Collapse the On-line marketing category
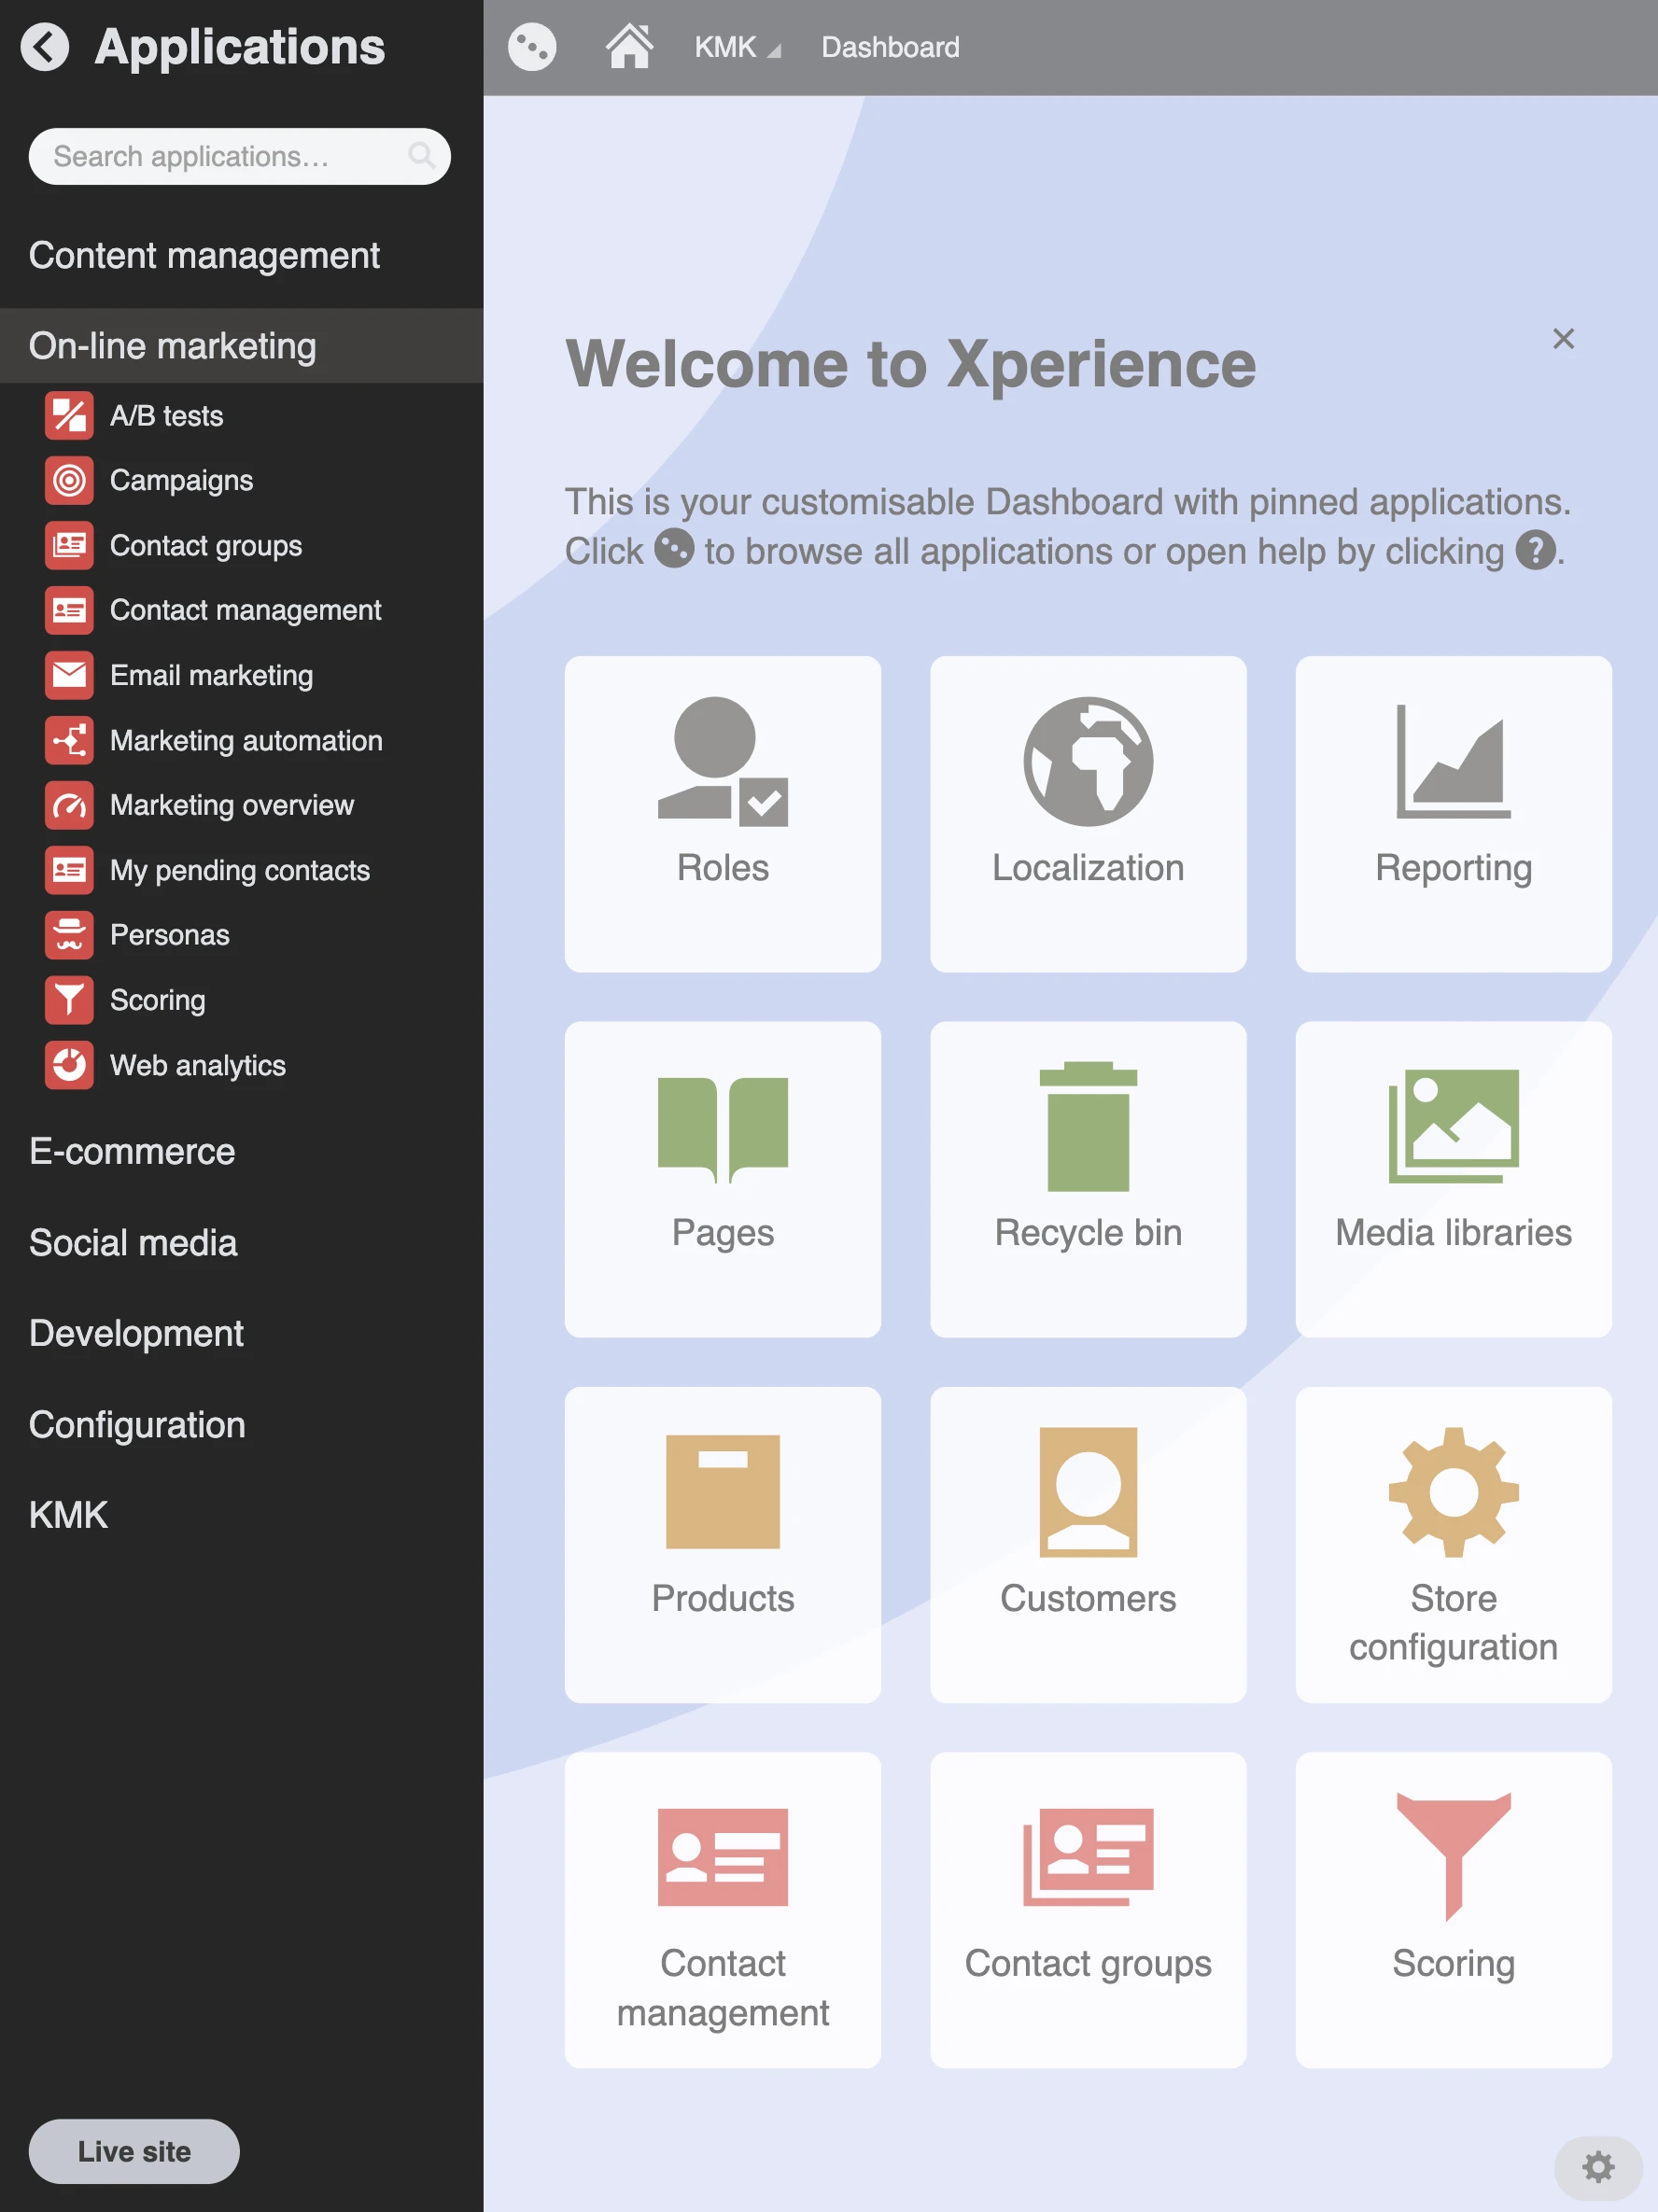Viewport: 1658px width, 2212px height. pos(172,346)
